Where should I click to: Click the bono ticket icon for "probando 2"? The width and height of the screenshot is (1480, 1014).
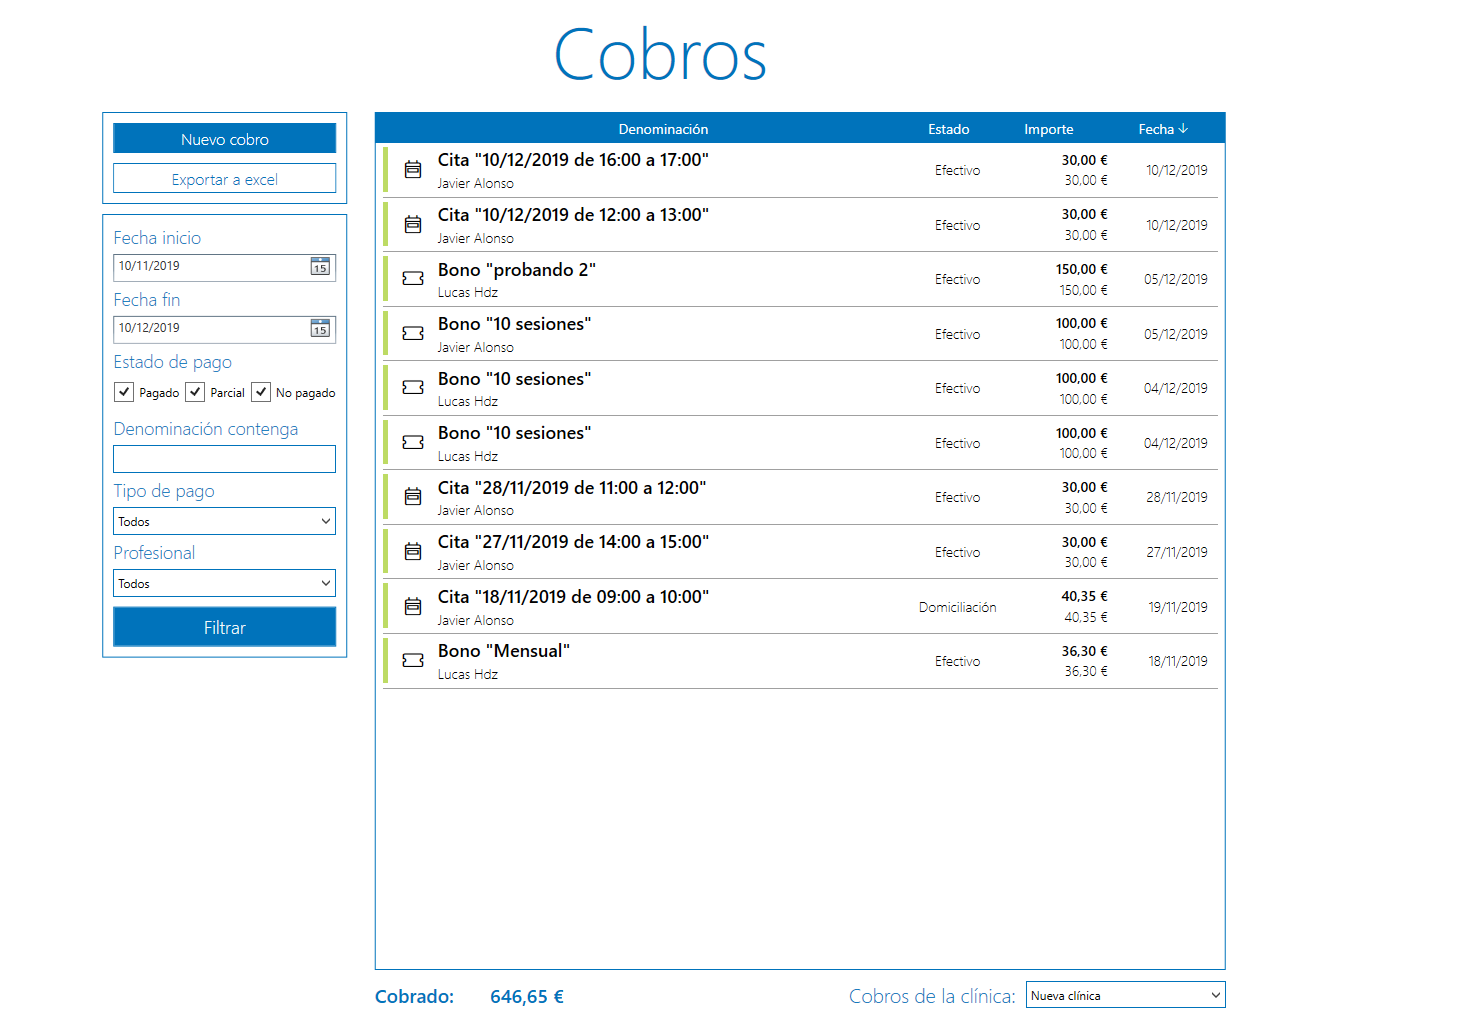coord(413,279)
